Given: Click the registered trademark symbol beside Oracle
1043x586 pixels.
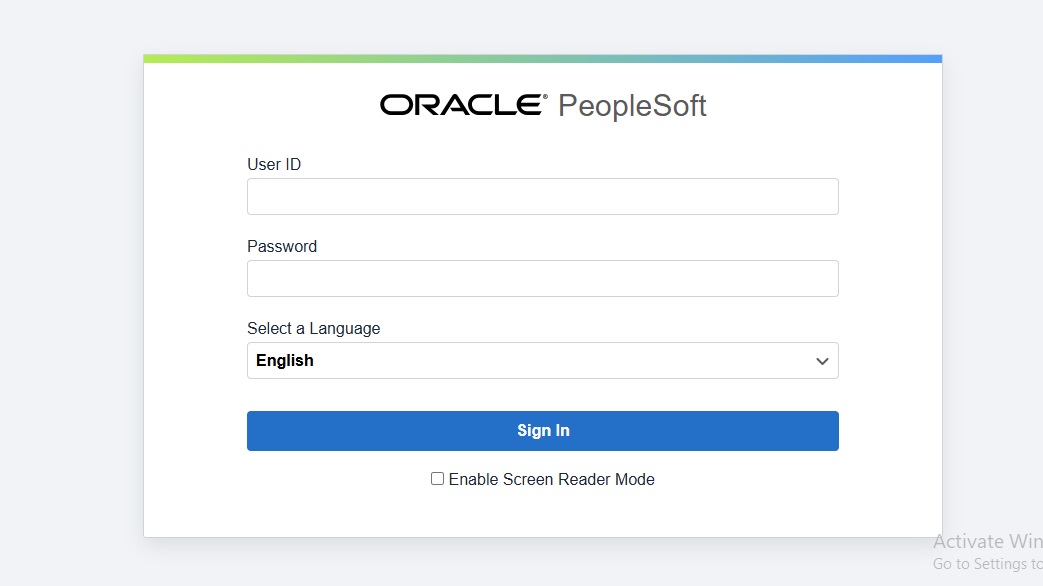Looking at the screenshot, I should [x=545, y=97].
